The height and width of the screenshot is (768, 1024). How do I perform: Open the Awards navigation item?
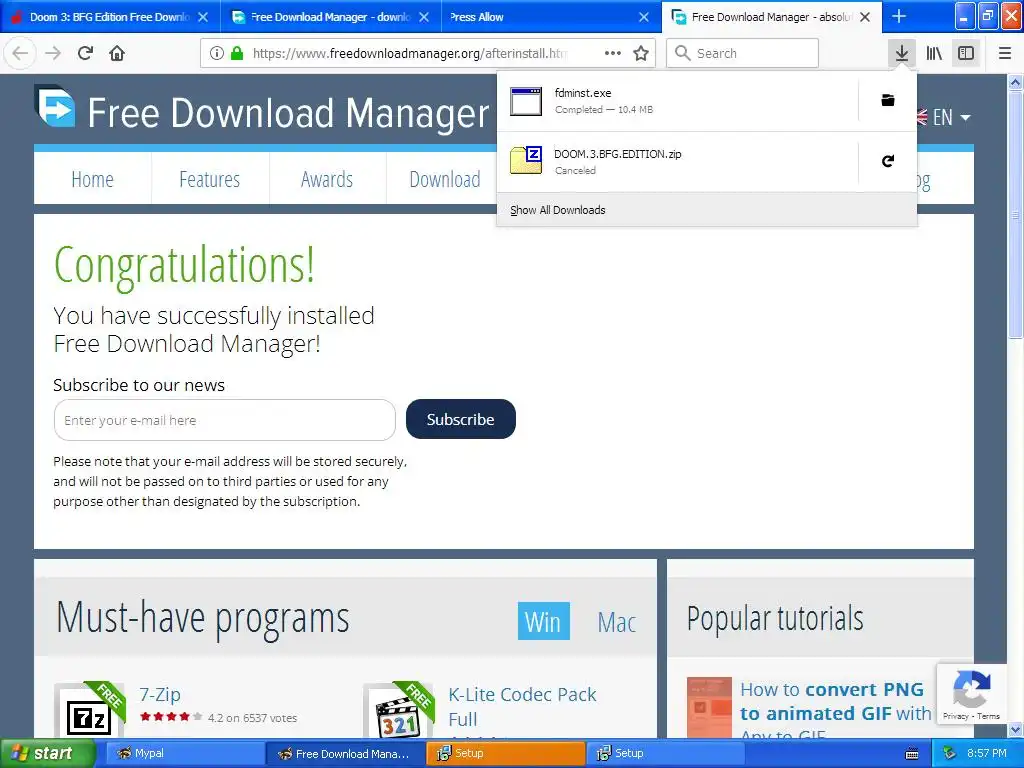(x=327, y=179)
